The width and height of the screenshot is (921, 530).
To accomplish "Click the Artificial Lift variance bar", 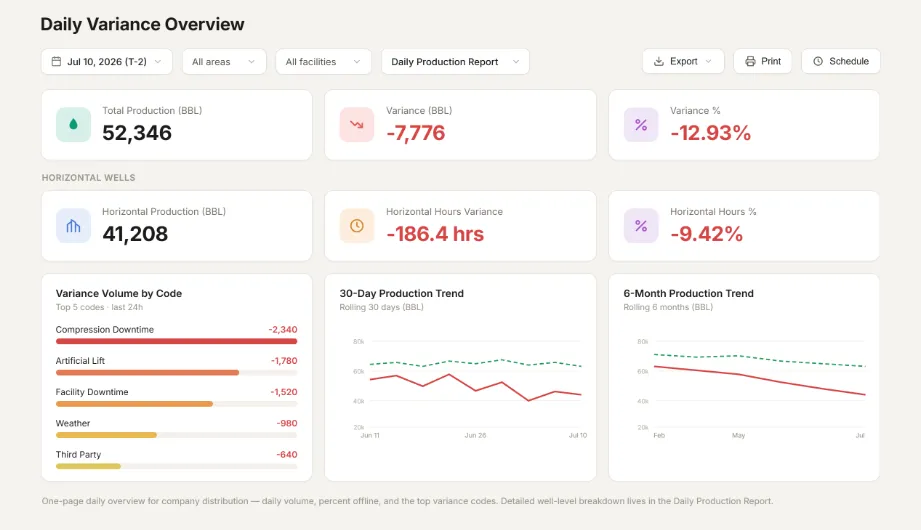I will click(x=147, y=373).
